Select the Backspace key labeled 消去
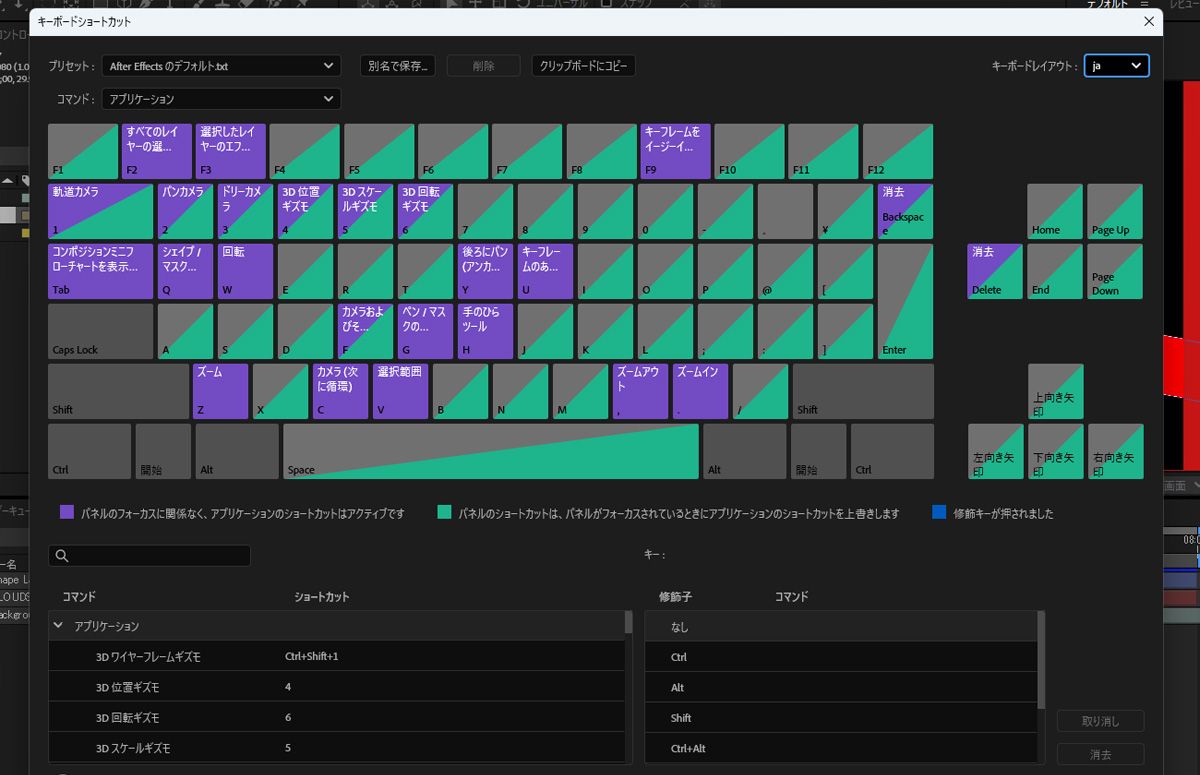Image resolution: width=1200 pixels, height=775 pixels. coord(906,211)
